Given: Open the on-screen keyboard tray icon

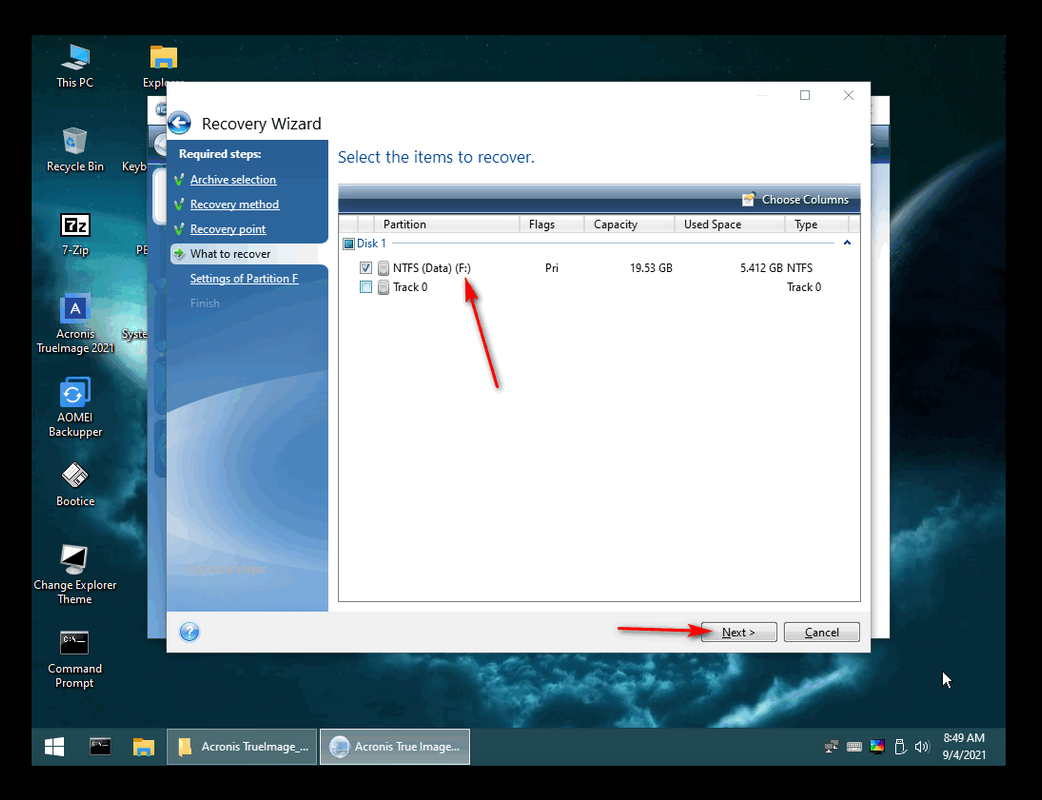Looking at the screenshot, I should (855, 747).
